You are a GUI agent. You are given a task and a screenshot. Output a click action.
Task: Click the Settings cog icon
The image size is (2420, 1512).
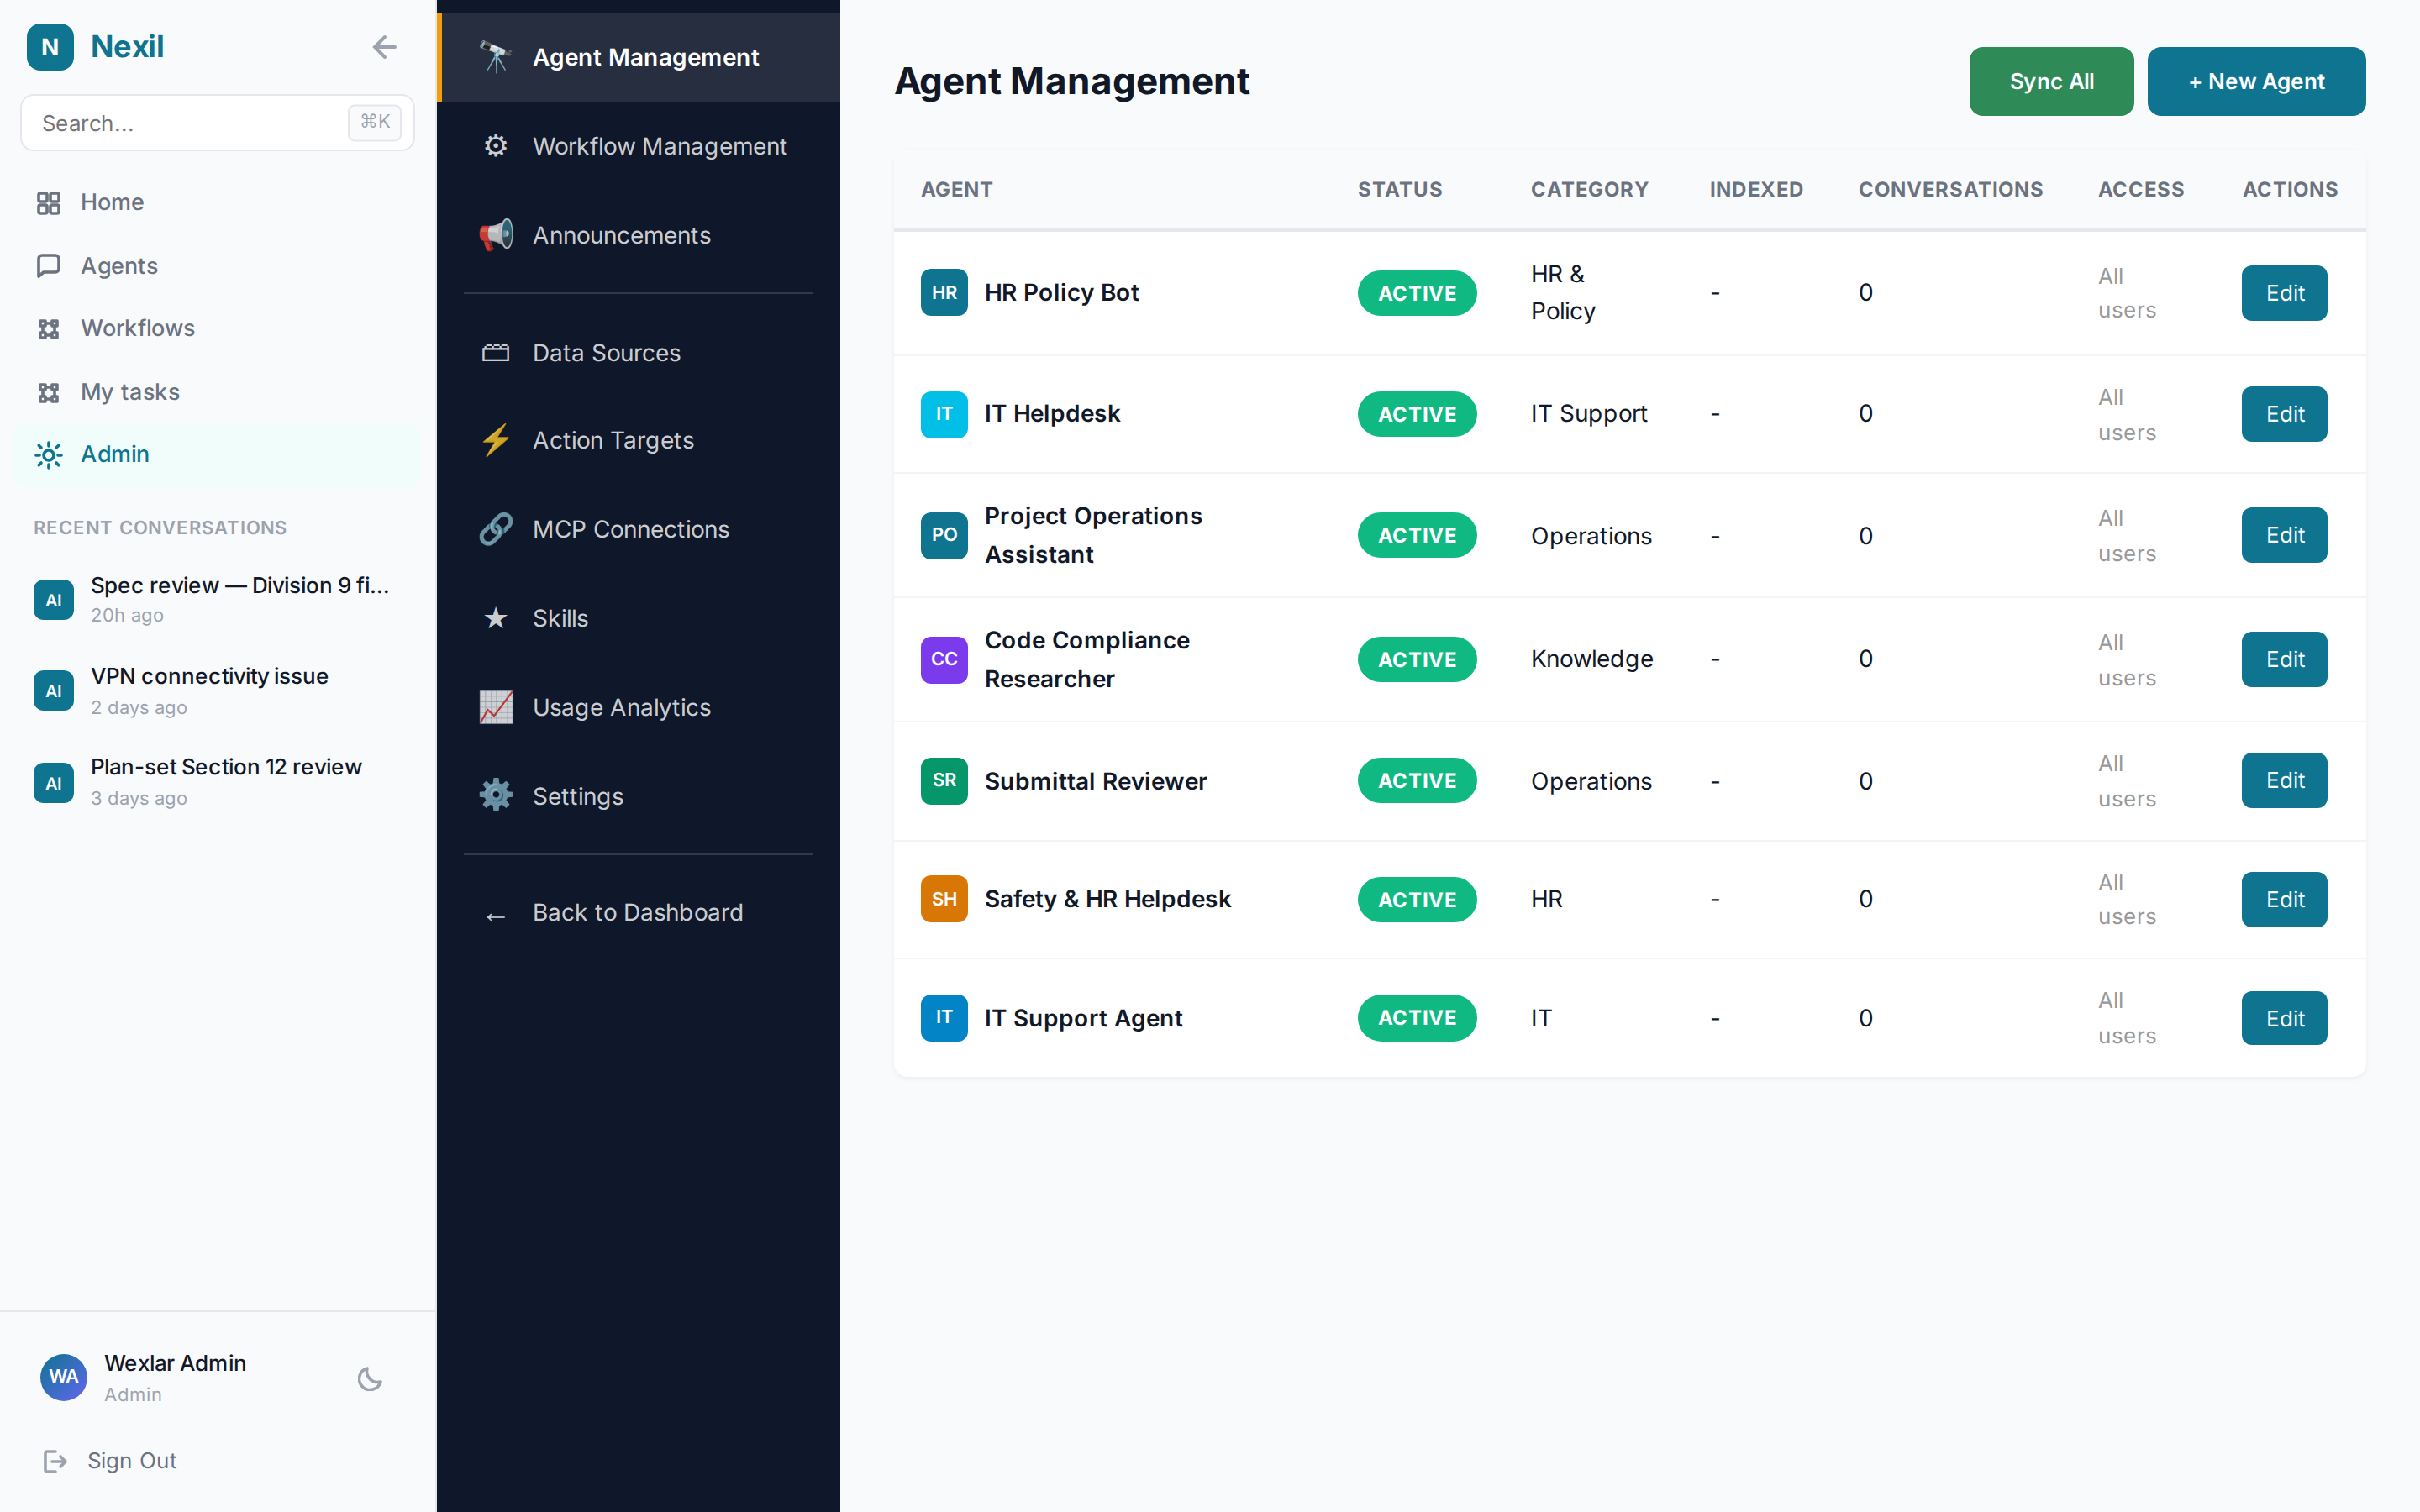(496, 796)
